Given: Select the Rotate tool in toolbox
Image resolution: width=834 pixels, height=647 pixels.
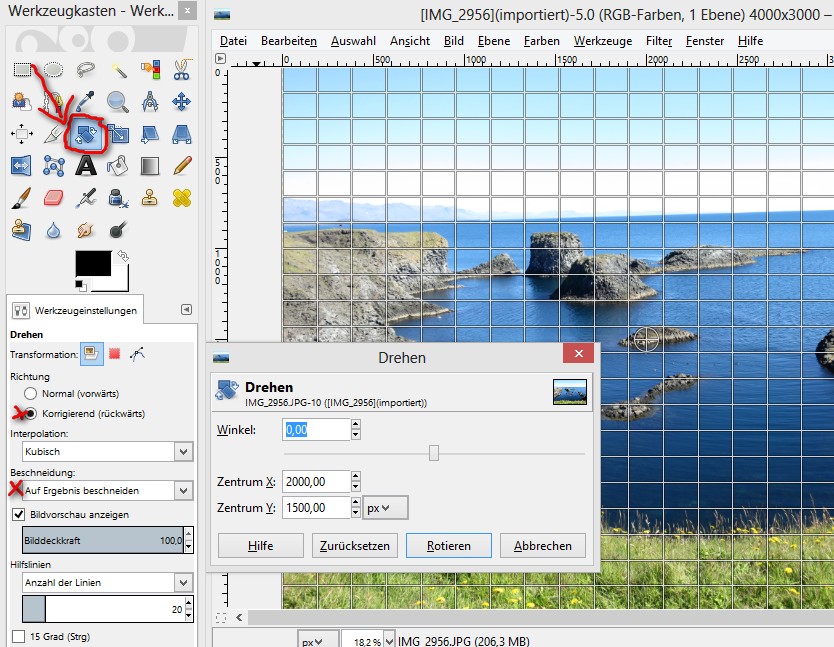Looking at the screenshot, I should [x=84, y=133].
